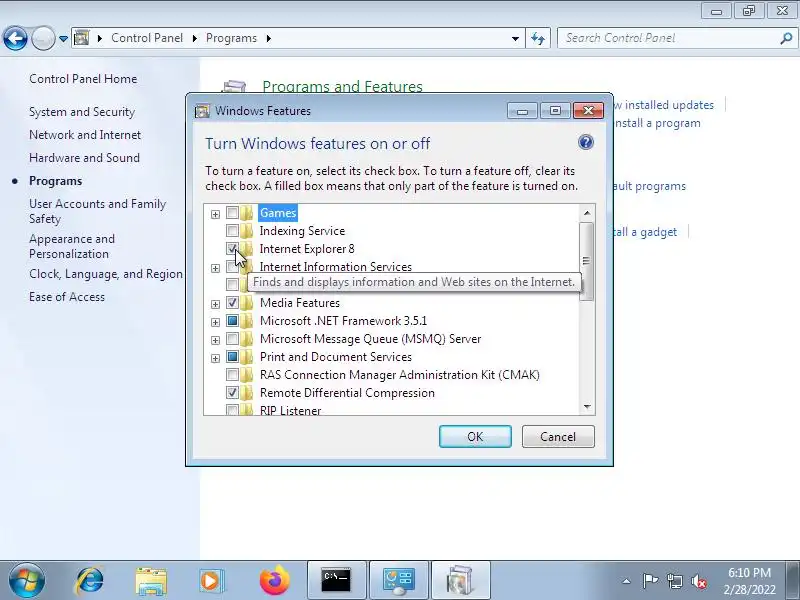The height and width of the screenshot is (600, 800).
Task: Launch Firefox from the taskbar
Action: [x=274, y=580]
